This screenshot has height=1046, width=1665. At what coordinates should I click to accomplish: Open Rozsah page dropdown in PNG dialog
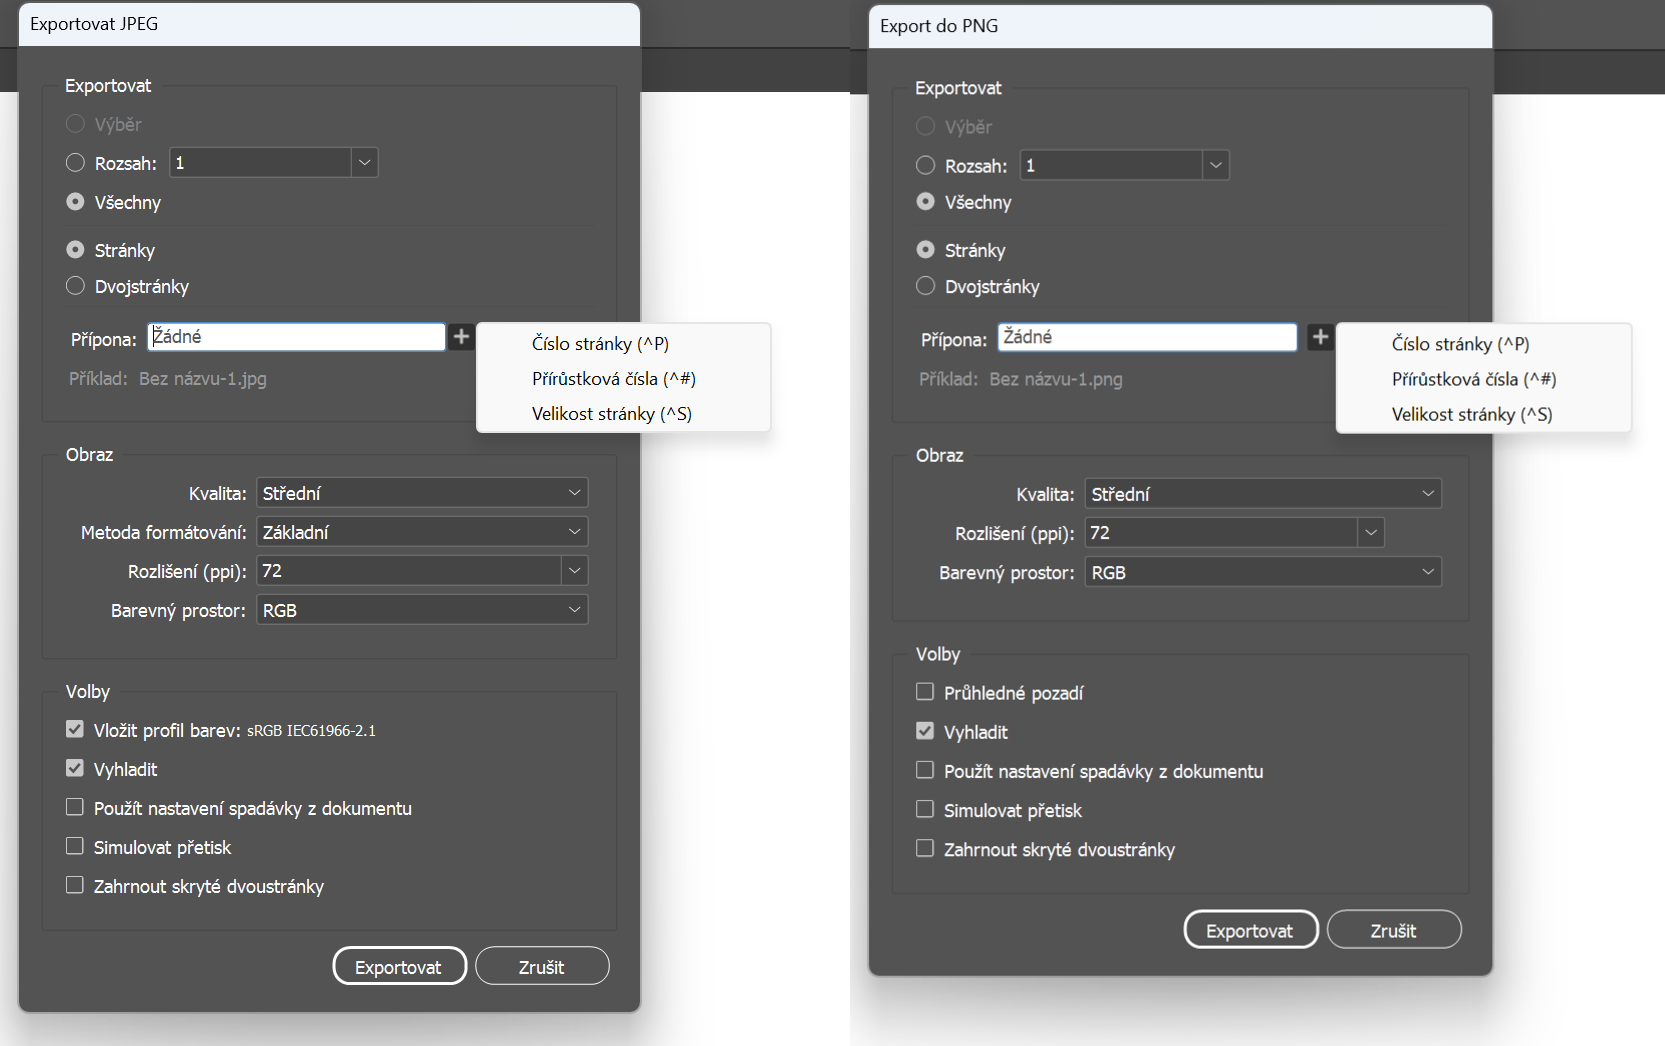(1216, 165)
